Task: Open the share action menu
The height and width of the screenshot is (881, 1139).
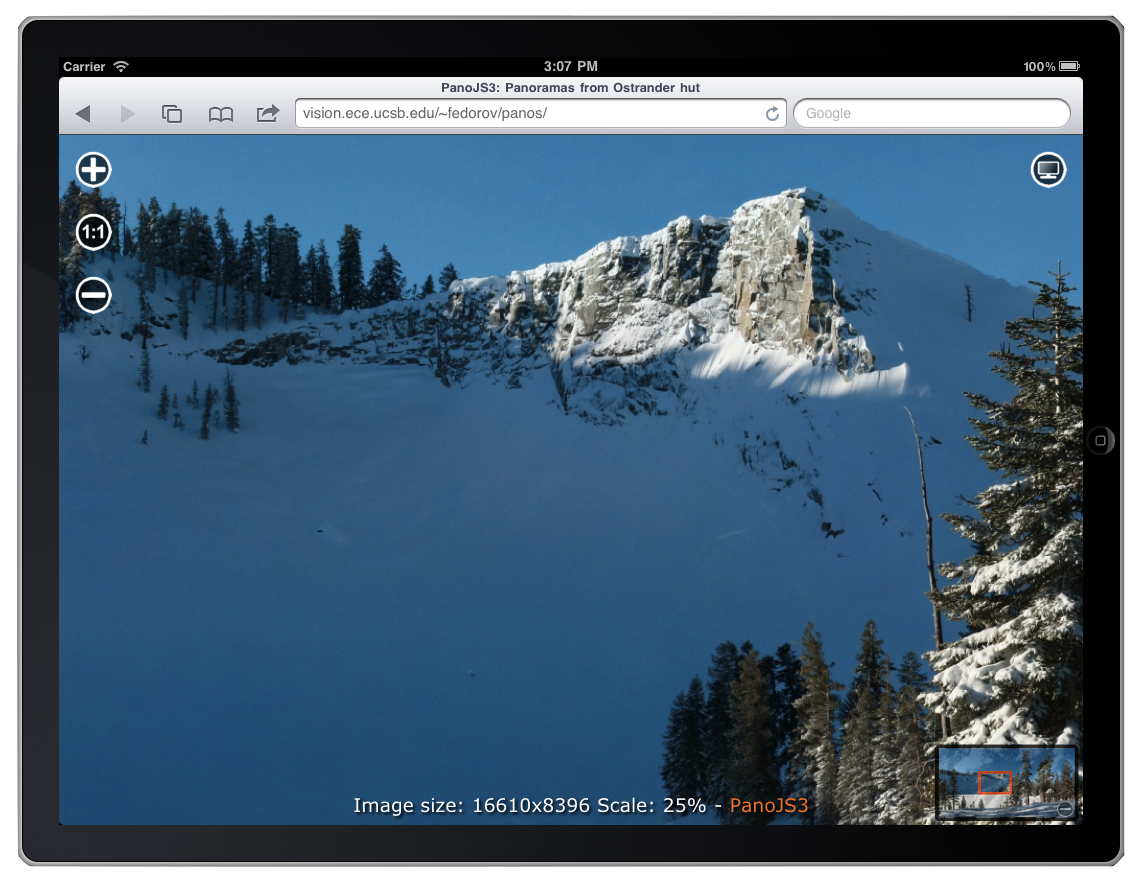Action: coord(268,113)
